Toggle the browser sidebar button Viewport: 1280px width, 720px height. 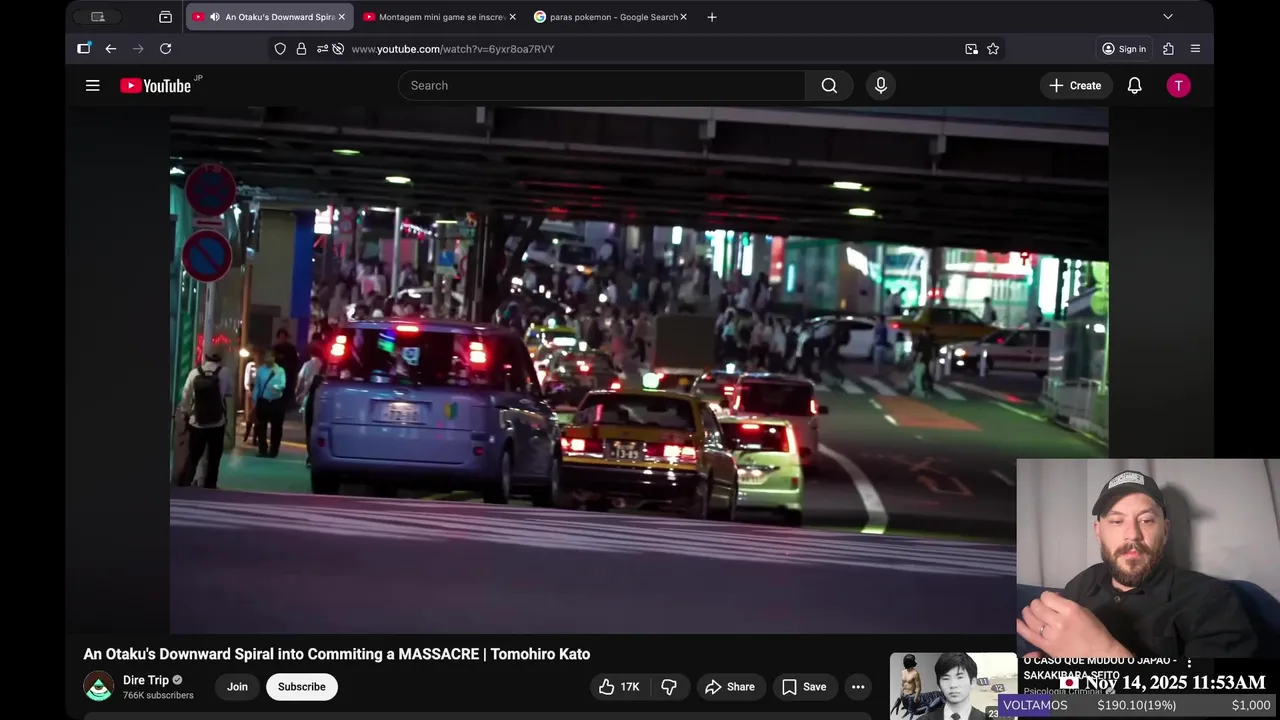84,49
